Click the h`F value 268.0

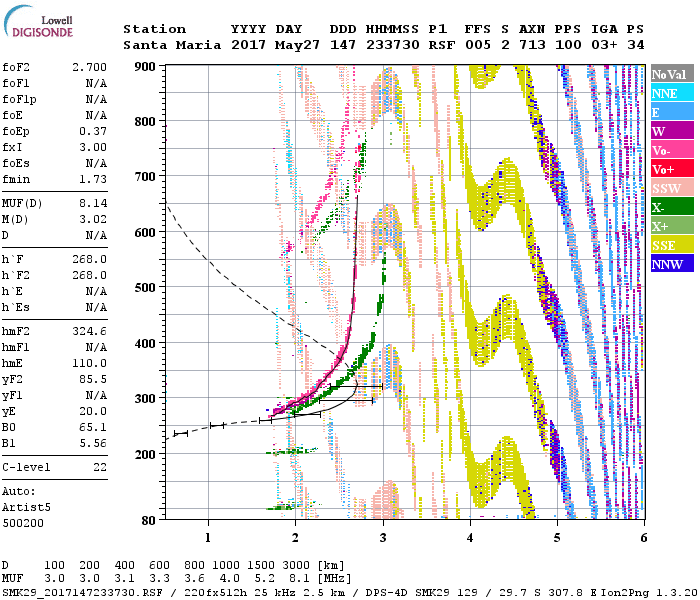pos(90,260)
